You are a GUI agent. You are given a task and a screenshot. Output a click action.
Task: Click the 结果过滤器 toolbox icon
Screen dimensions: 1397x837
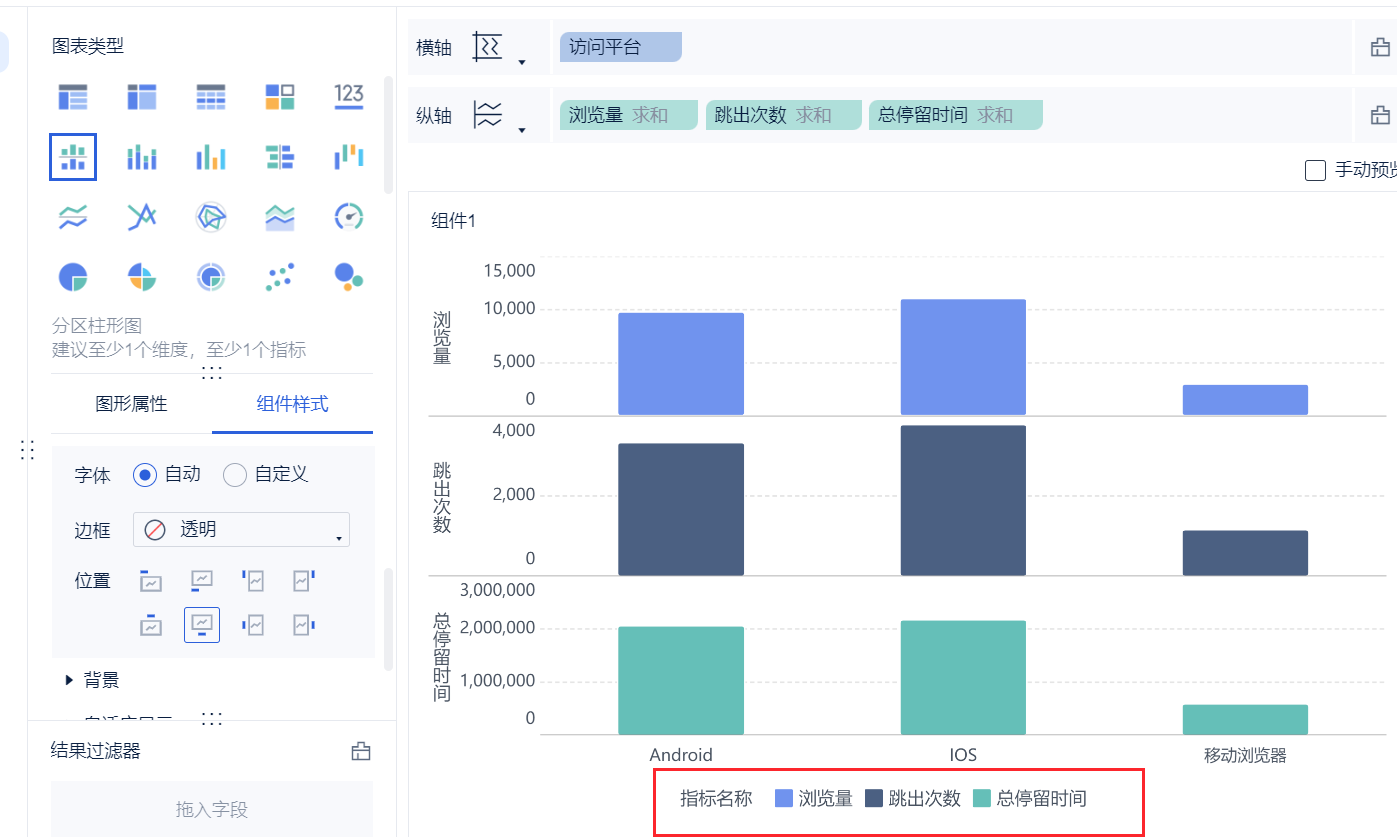(361, 751)
